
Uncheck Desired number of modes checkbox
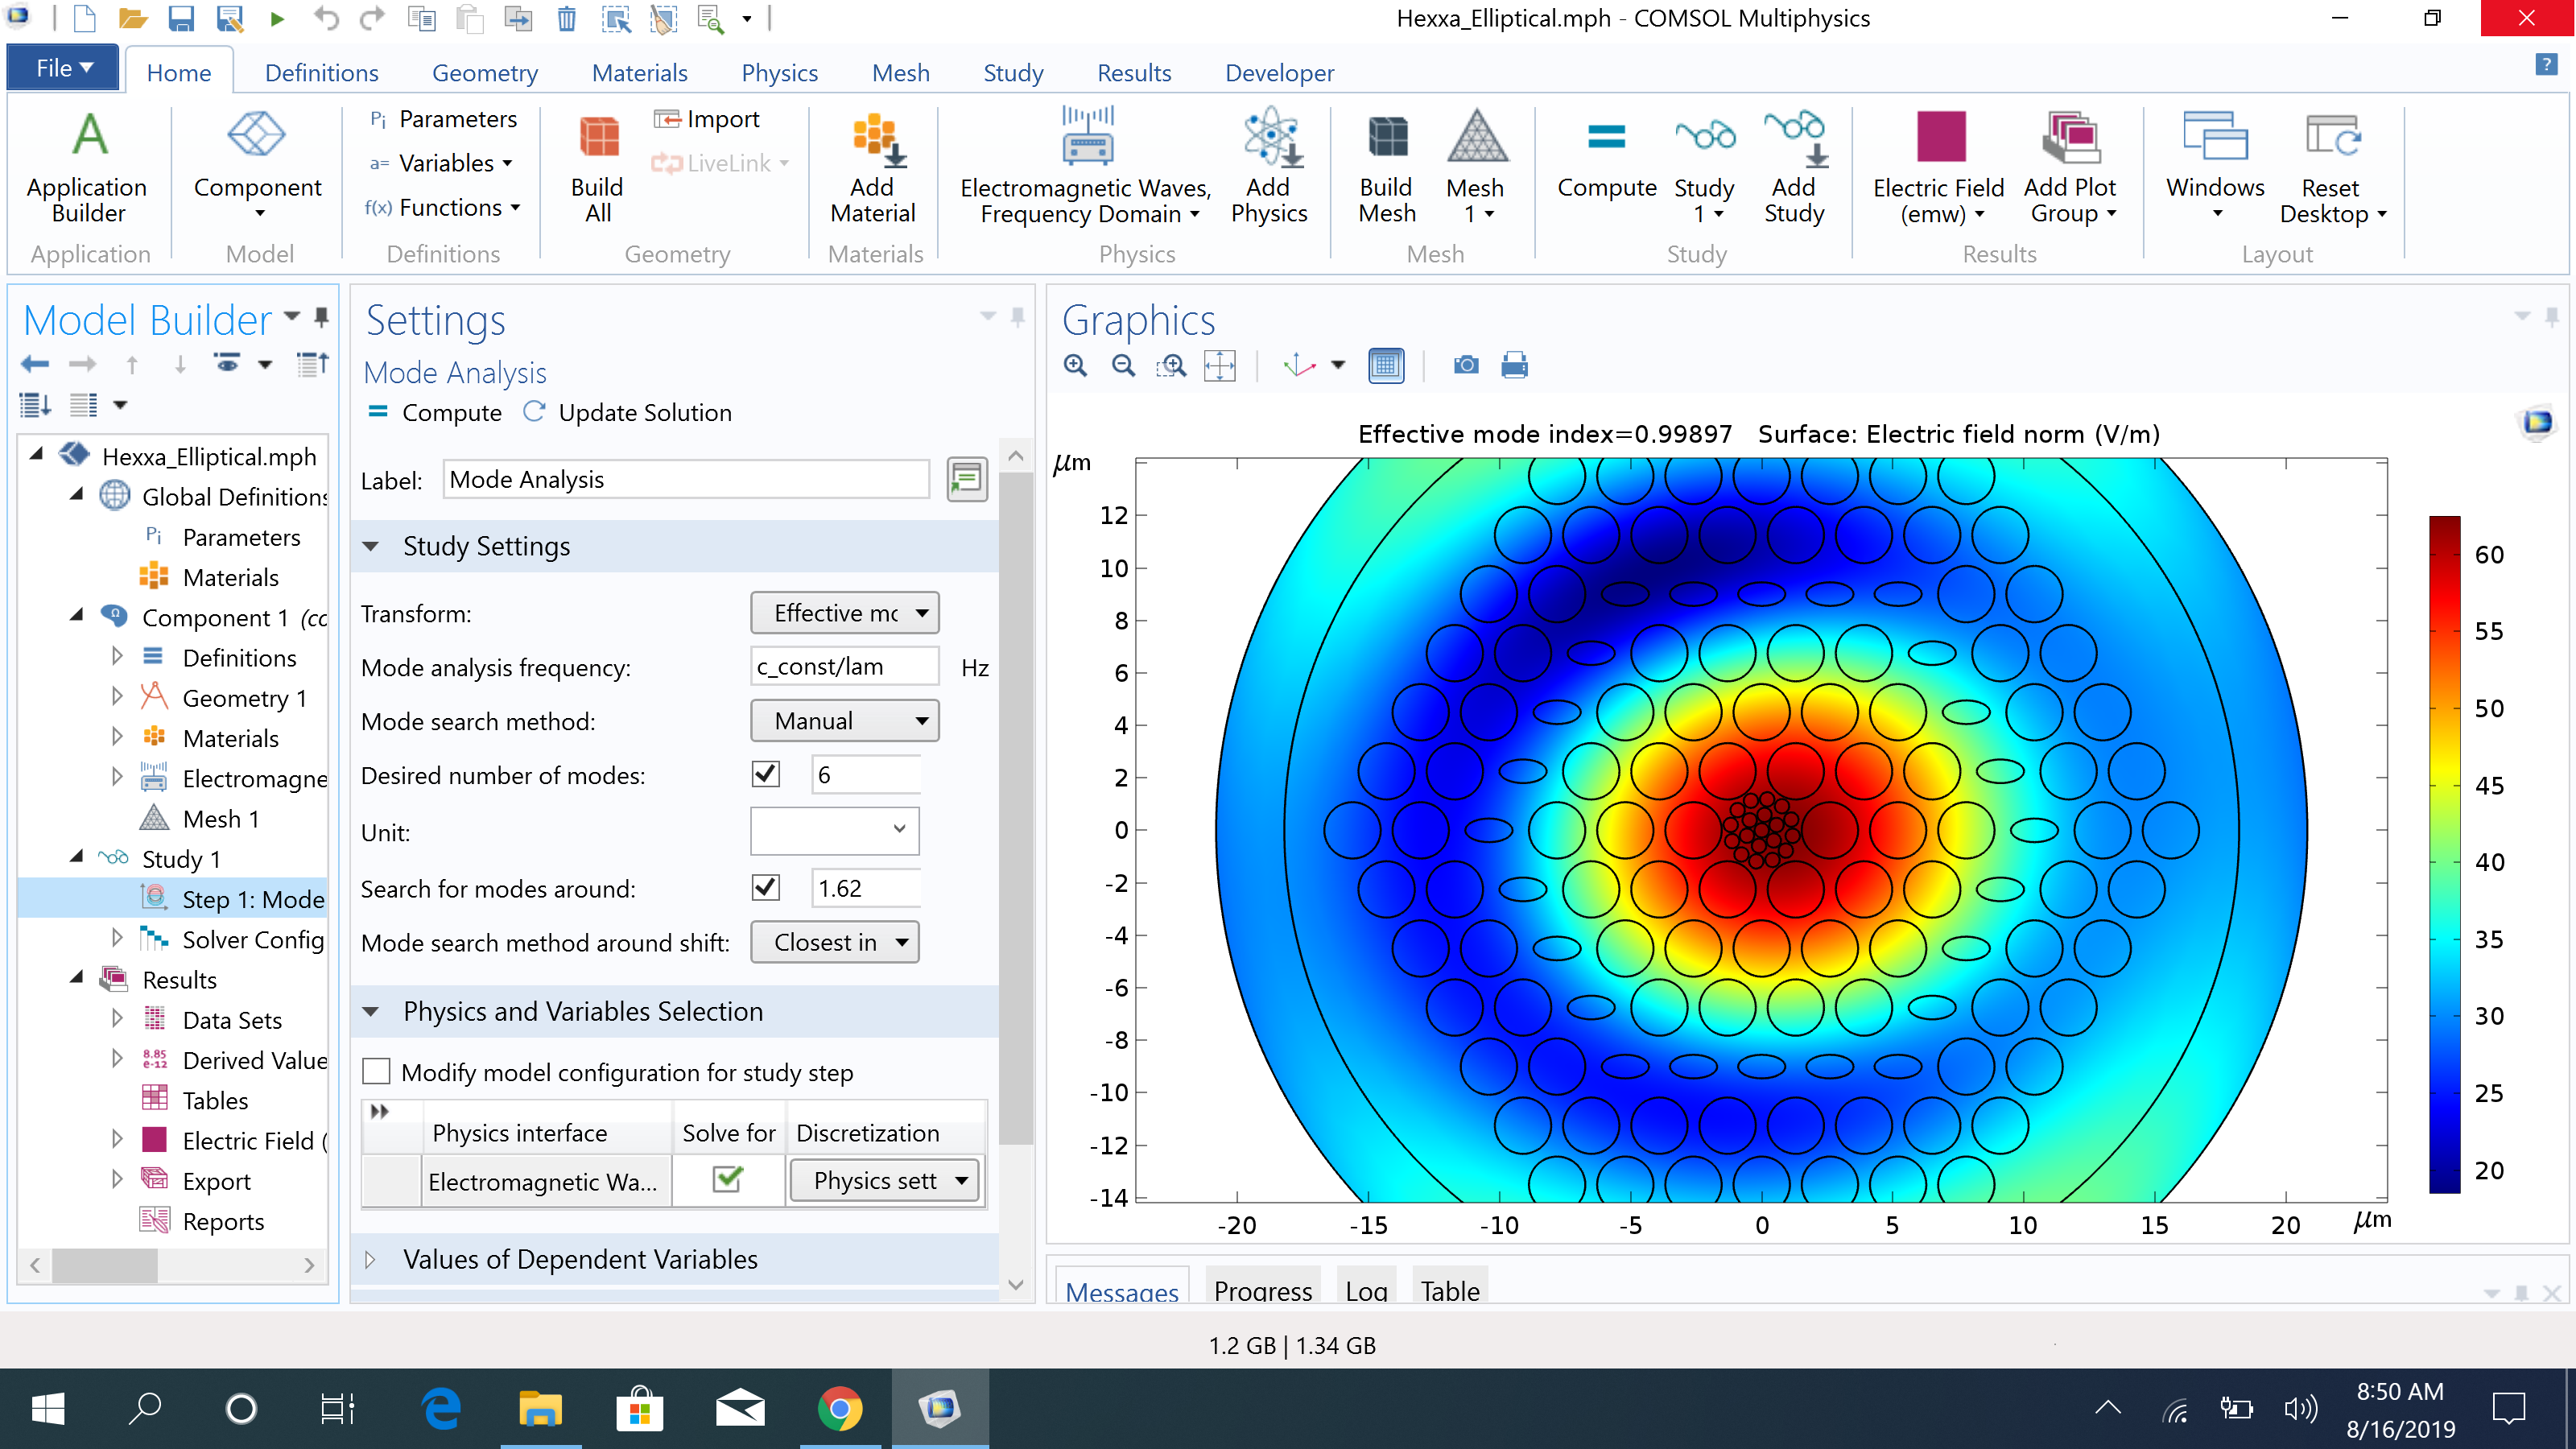(x=766, y=774)
